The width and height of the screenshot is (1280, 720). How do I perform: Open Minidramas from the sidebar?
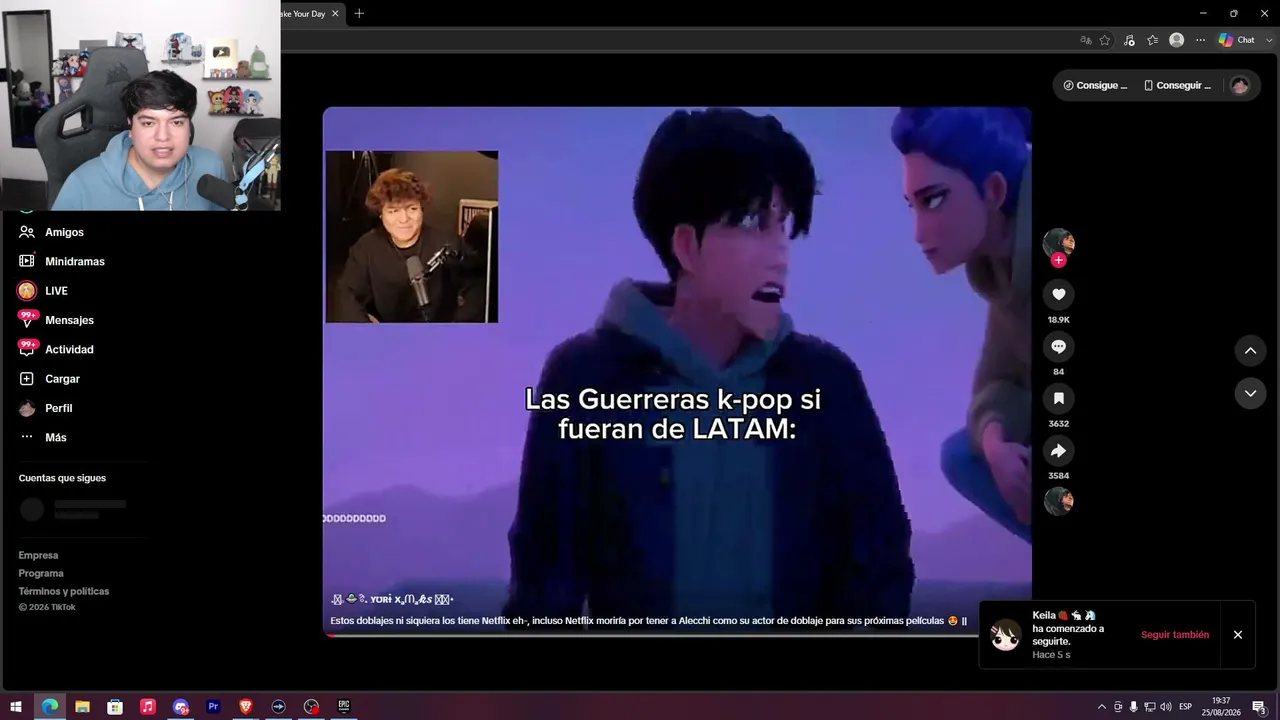pos(64,261)
